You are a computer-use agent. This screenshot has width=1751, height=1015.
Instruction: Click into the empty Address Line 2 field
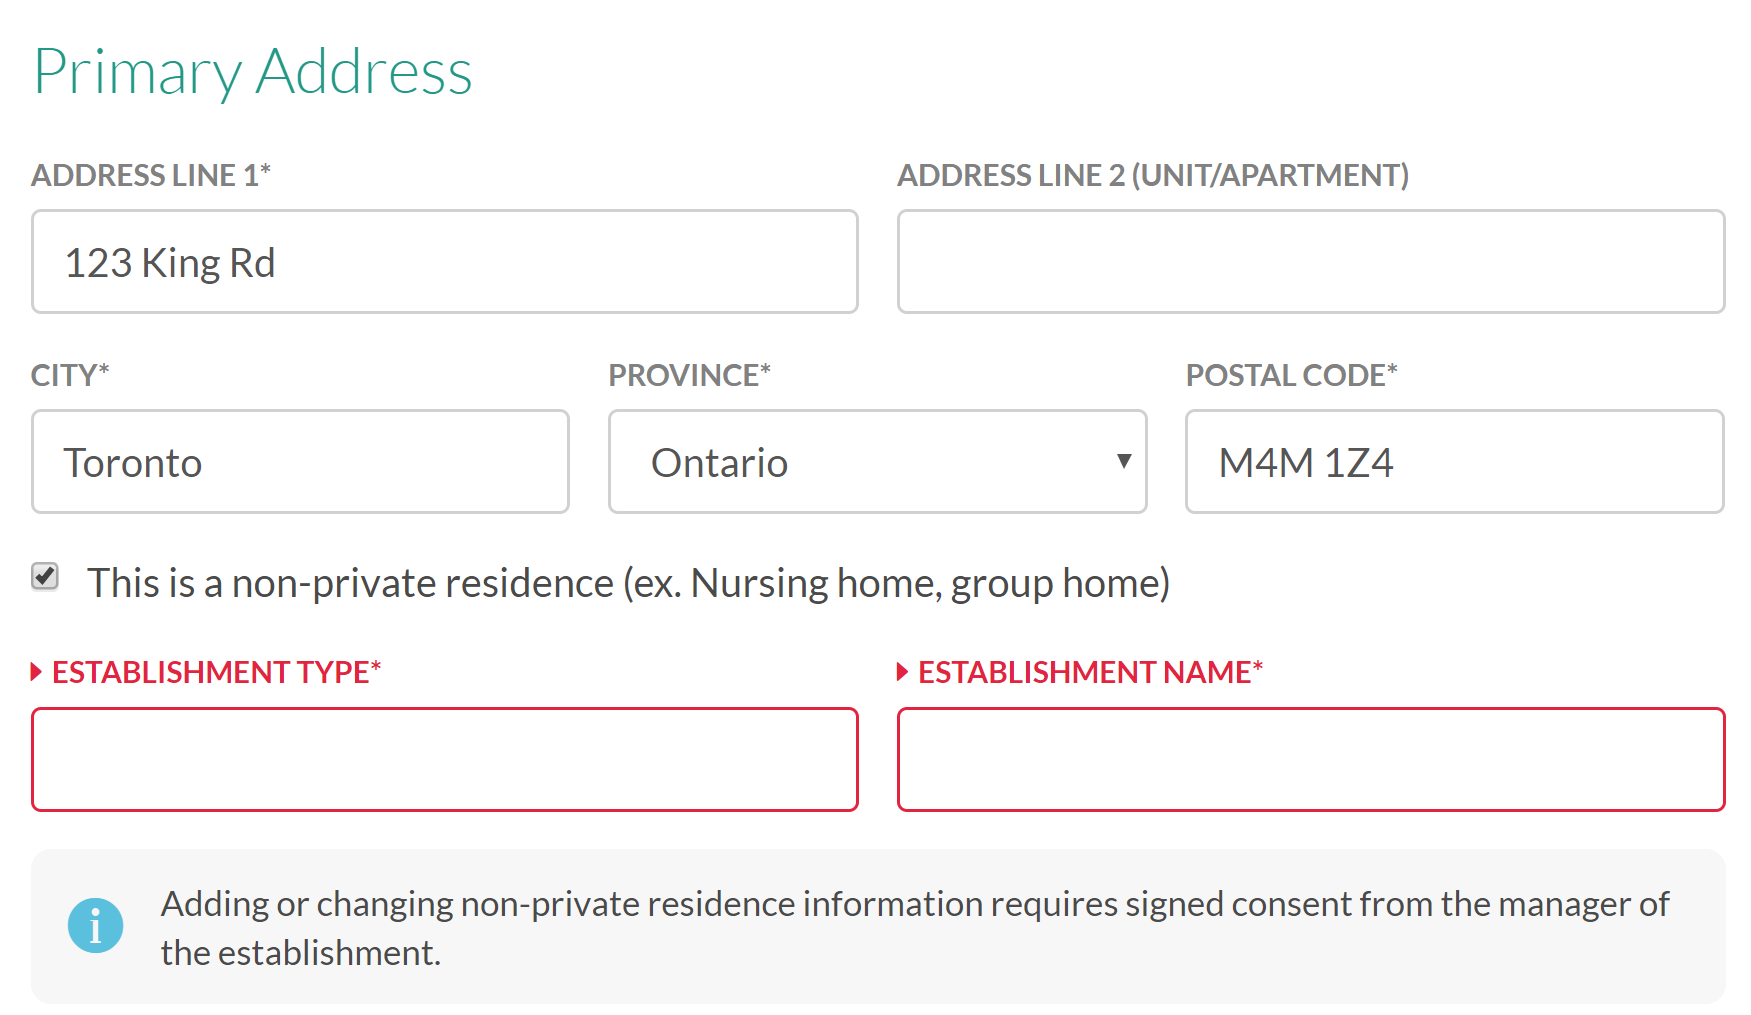(x=1311, y=262)
